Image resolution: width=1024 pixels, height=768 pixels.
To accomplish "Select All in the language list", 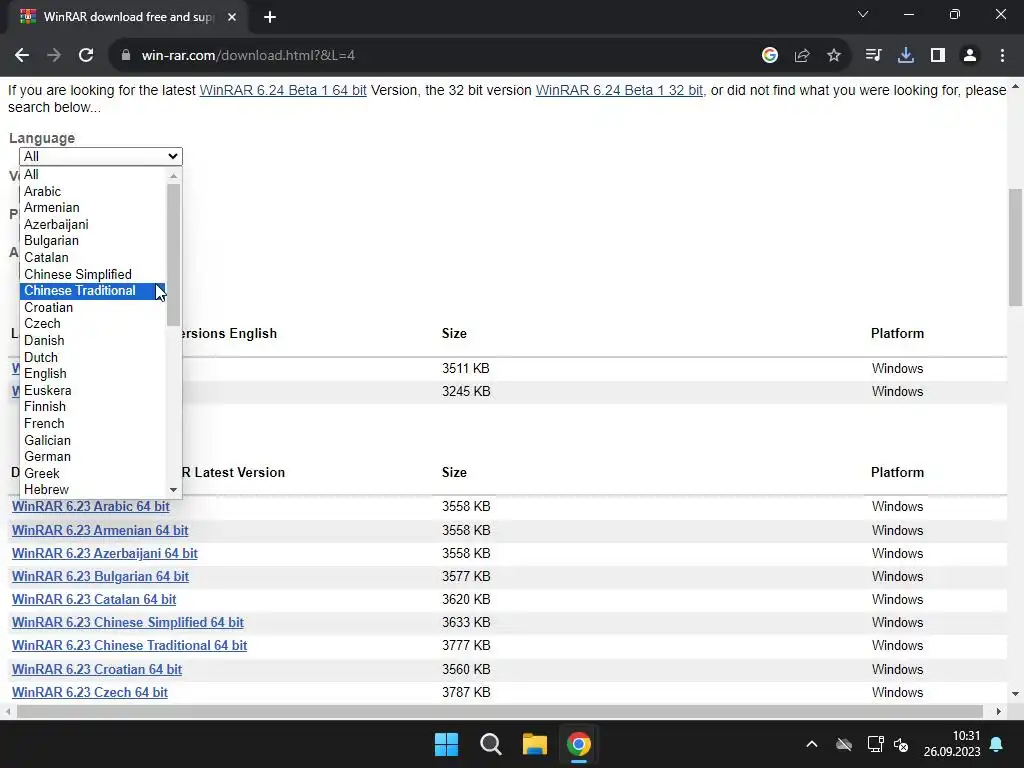I will (93, 174).
